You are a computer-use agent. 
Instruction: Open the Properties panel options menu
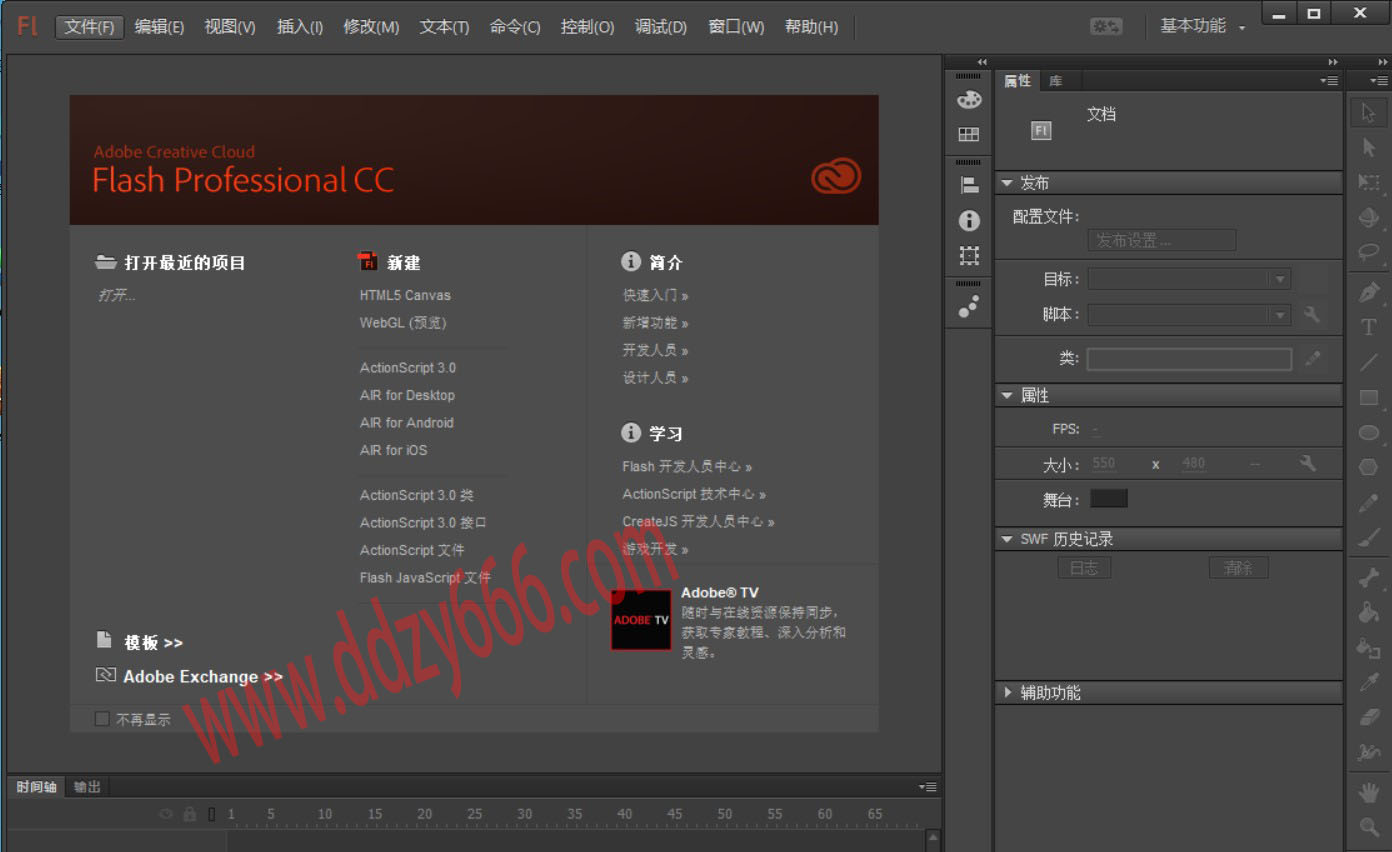(1329, 81)
